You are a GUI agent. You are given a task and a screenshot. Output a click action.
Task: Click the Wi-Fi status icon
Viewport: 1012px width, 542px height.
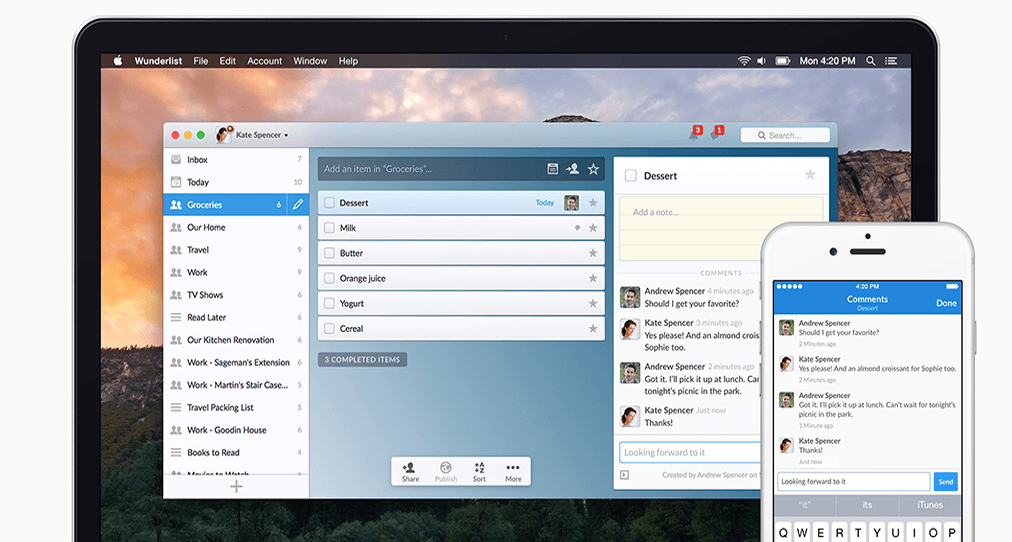coord(744,61)
